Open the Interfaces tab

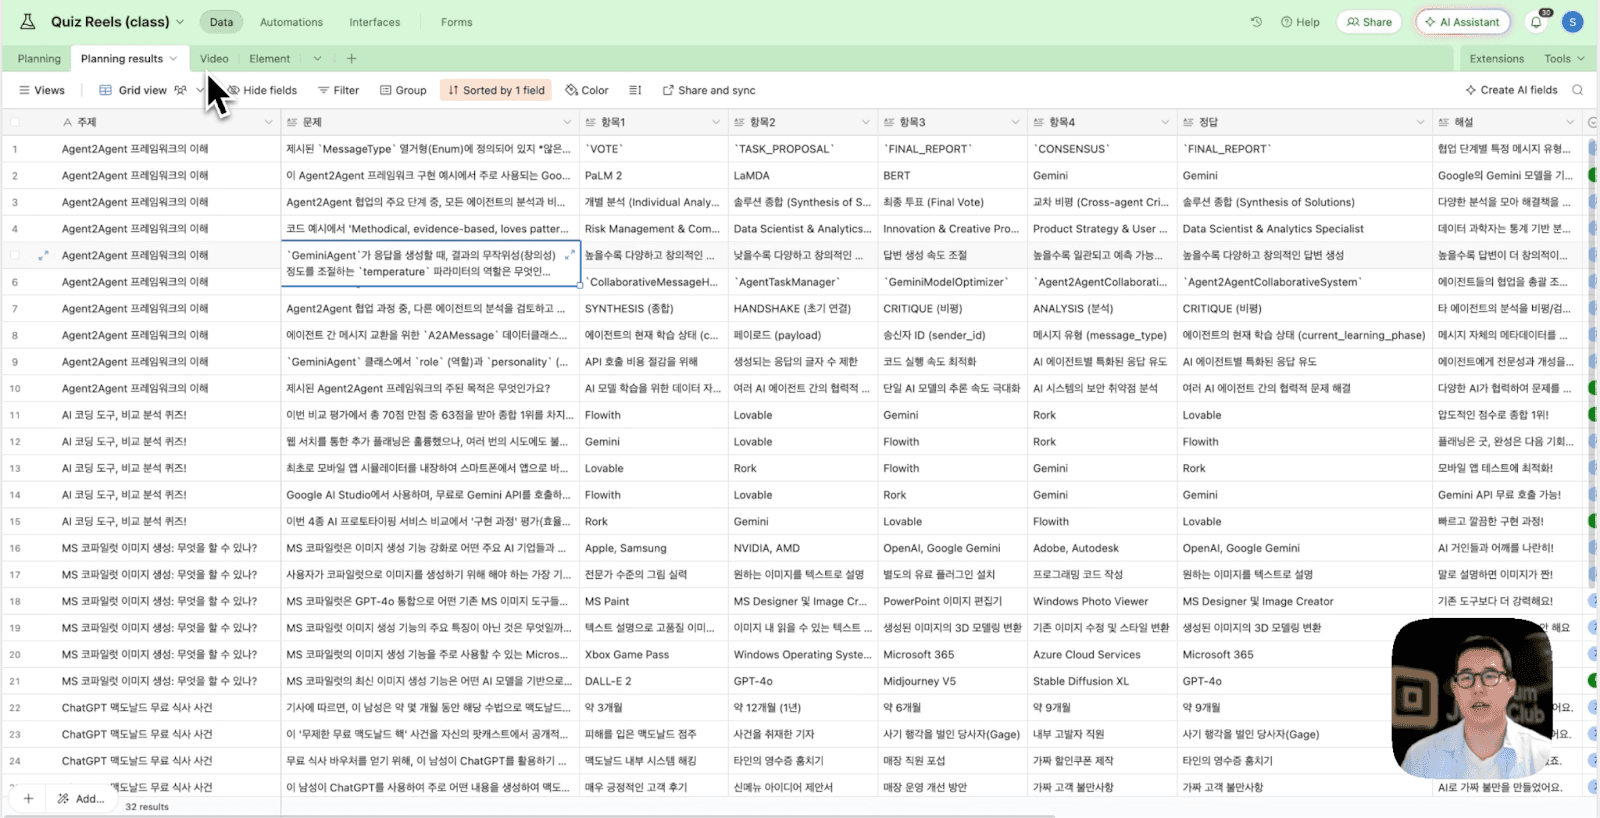[x=374, y=22]
